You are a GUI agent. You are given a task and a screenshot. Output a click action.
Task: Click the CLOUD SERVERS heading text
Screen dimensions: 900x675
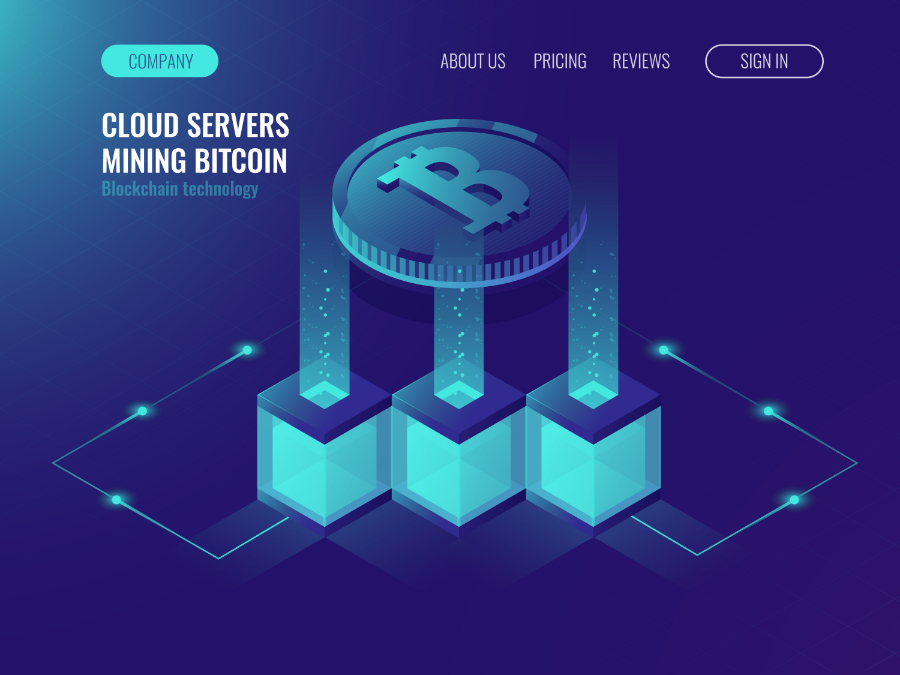[x=195, y=125]
